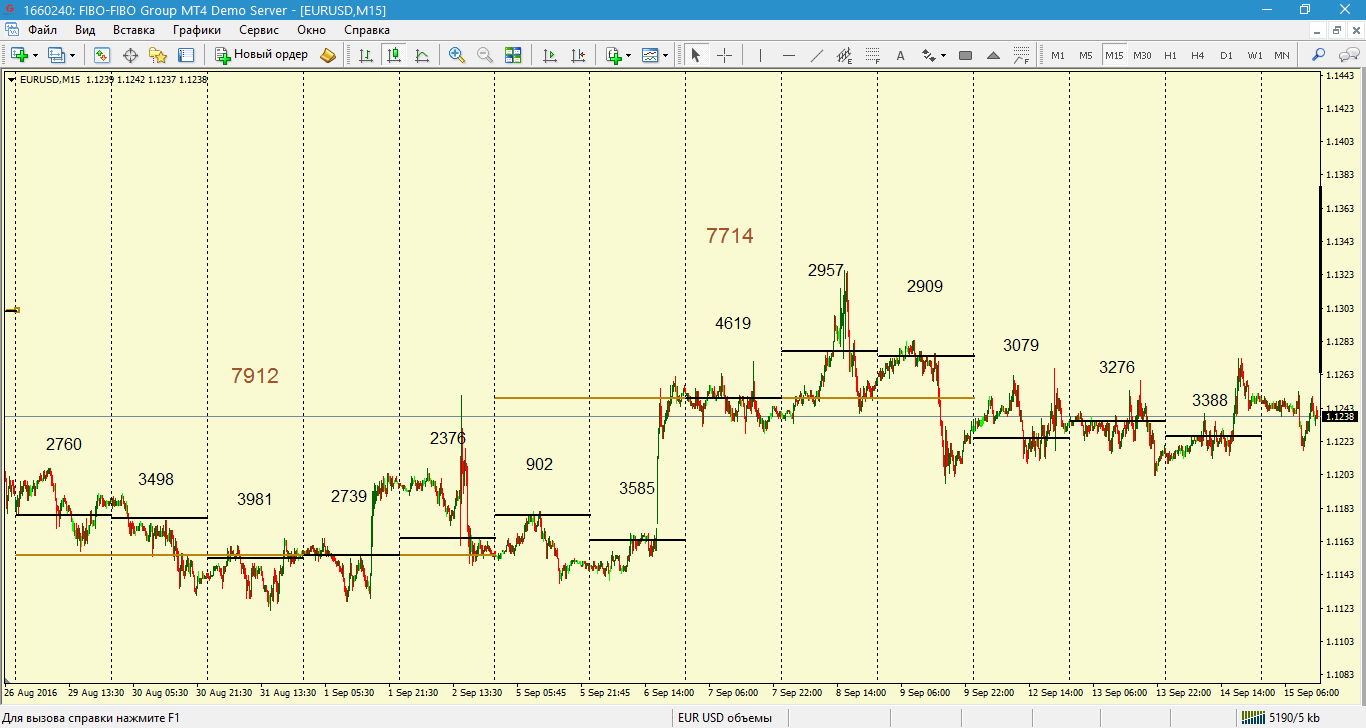Click the profiles icon
The width and height of the screenshot is (1366, 728).
[x=56, y=55]
